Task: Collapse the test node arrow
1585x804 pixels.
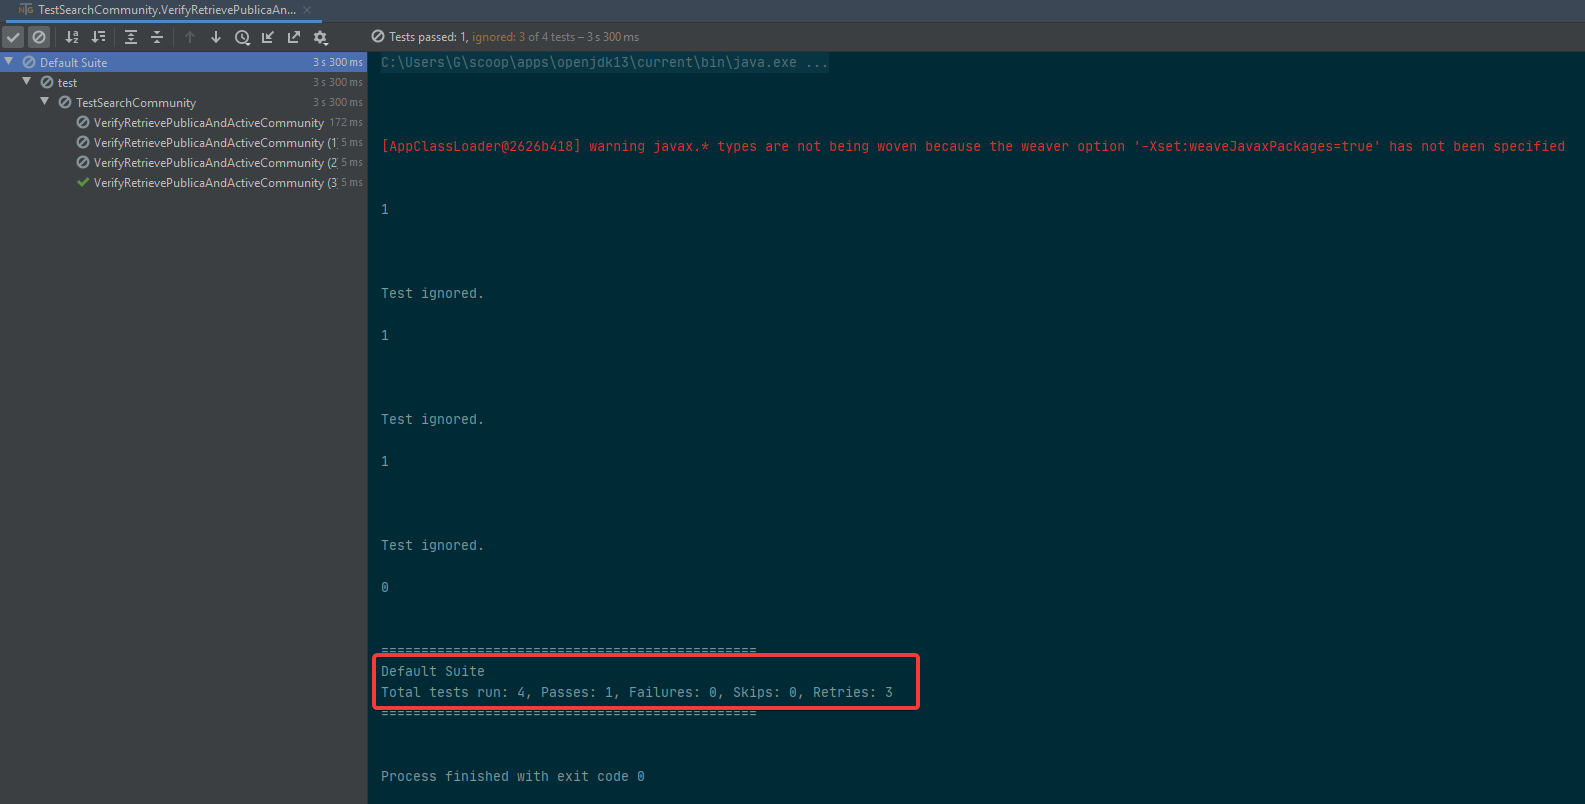Action: point(27,81)
